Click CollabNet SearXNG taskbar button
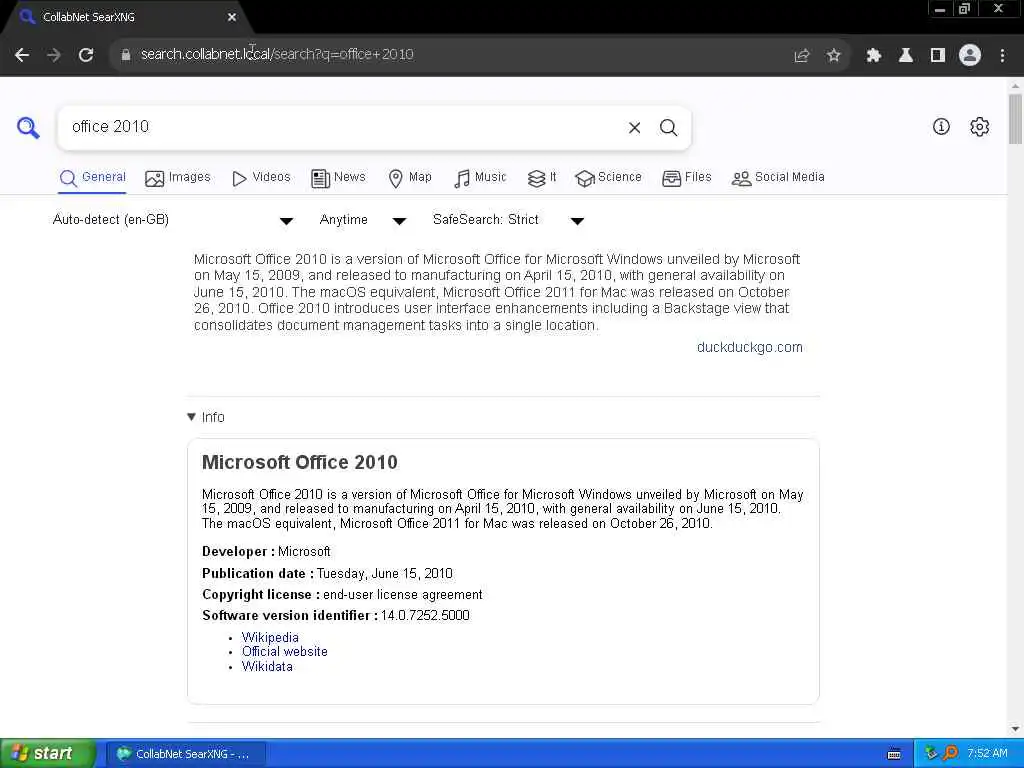The width and height of the screenshot is (1024, 768). pyautogui.click(x=185, y=754)
